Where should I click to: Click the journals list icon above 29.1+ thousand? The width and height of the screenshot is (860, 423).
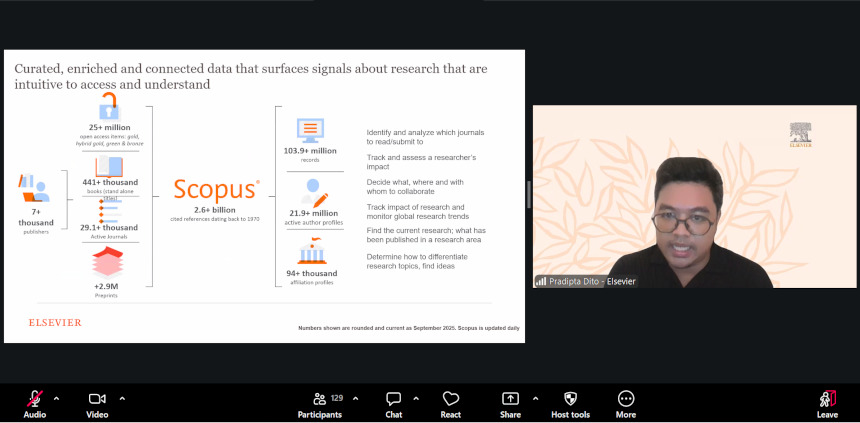pos(110,211)
